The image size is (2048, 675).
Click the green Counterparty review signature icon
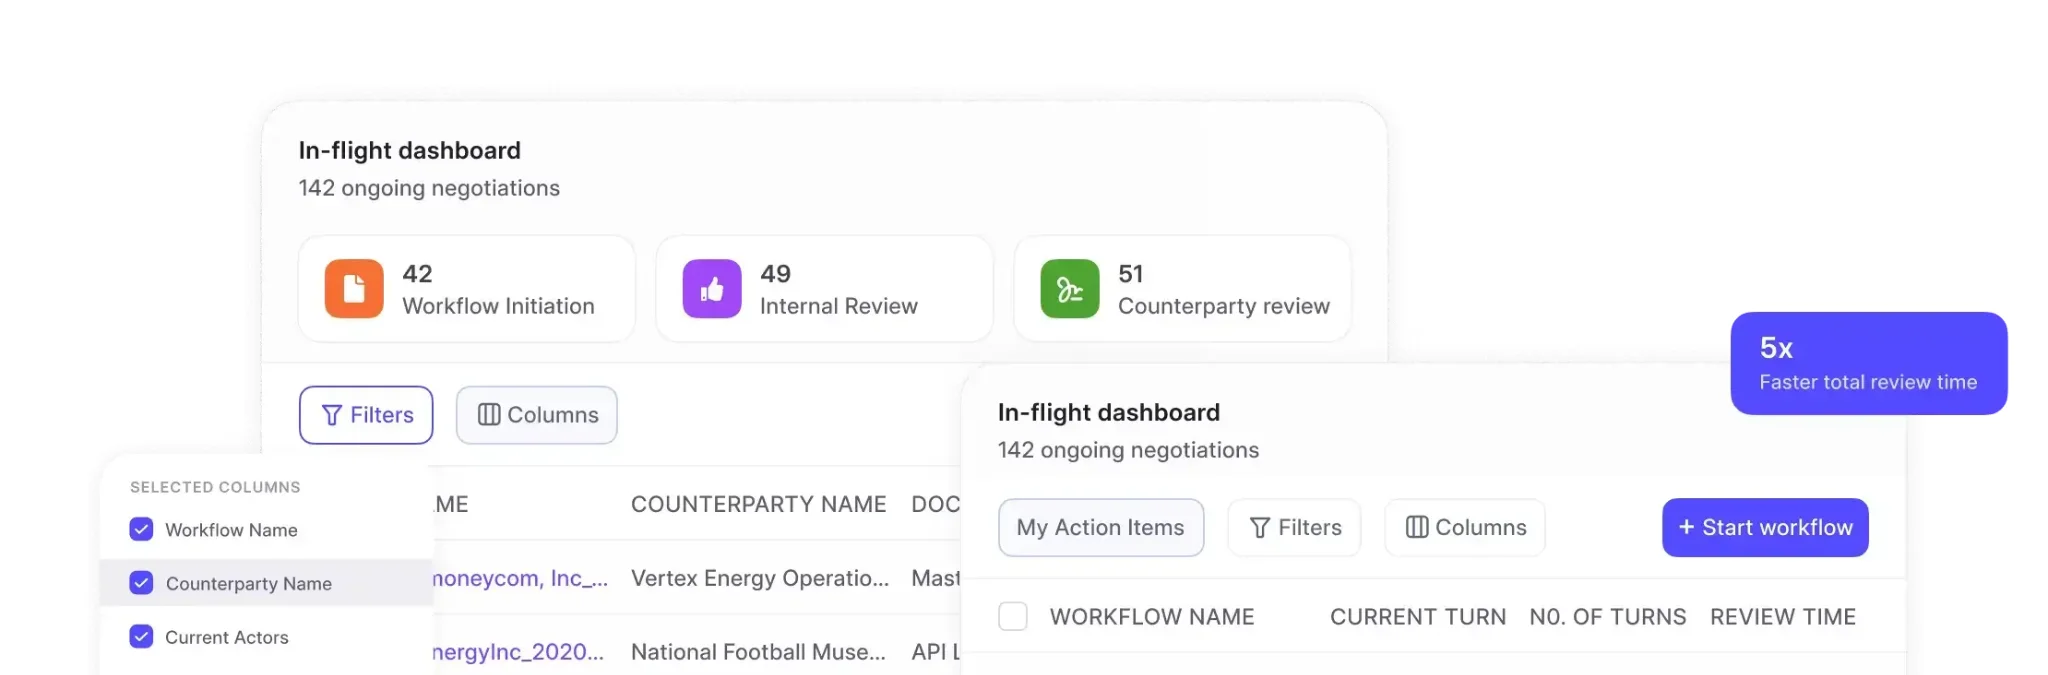[1070, 289]
